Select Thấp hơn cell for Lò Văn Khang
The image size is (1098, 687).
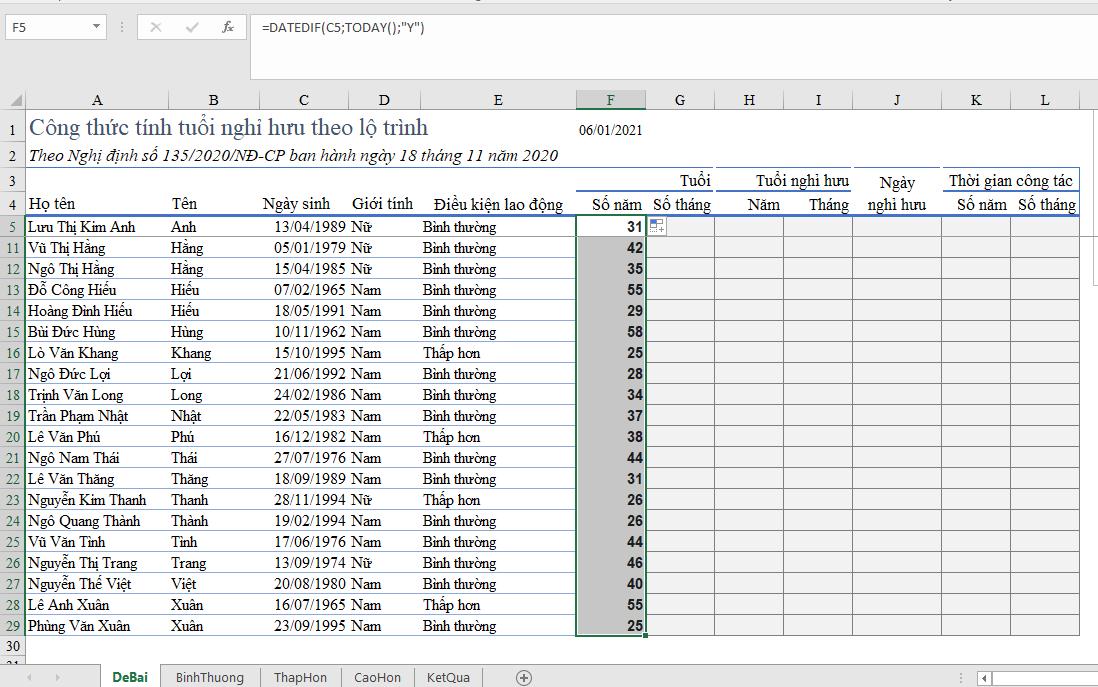[498, 353]
